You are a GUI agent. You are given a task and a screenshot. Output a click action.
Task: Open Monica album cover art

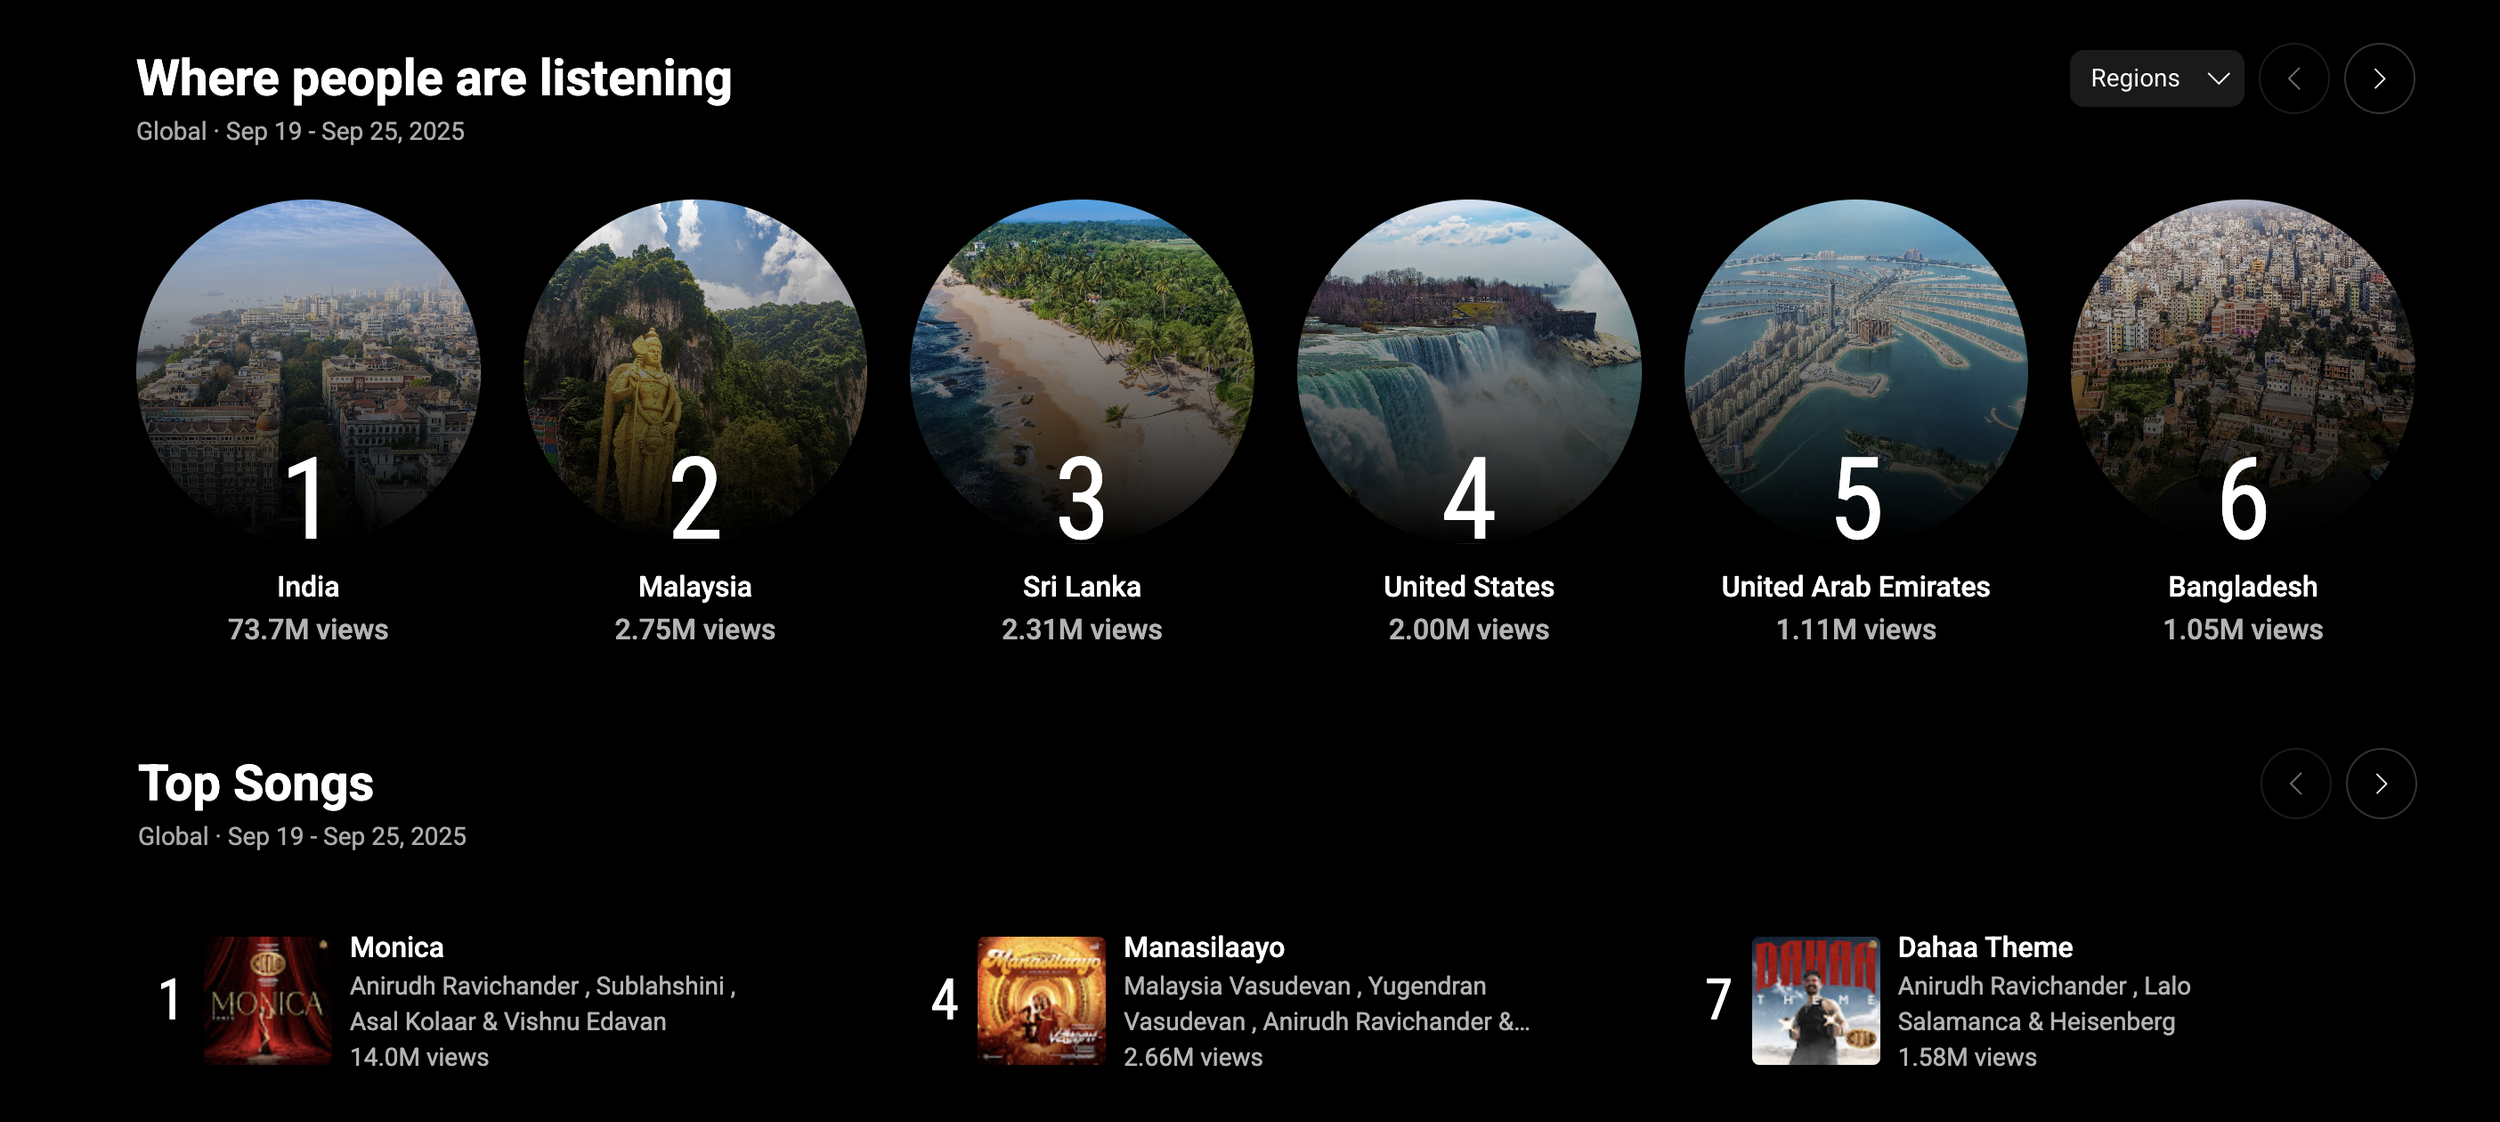coord(268,1000)
